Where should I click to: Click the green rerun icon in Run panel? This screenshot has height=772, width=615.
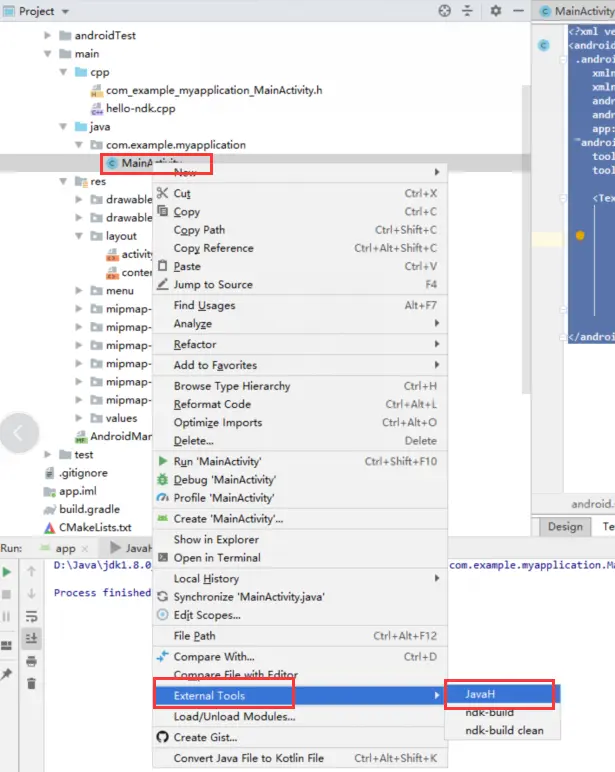coord(7,572)
